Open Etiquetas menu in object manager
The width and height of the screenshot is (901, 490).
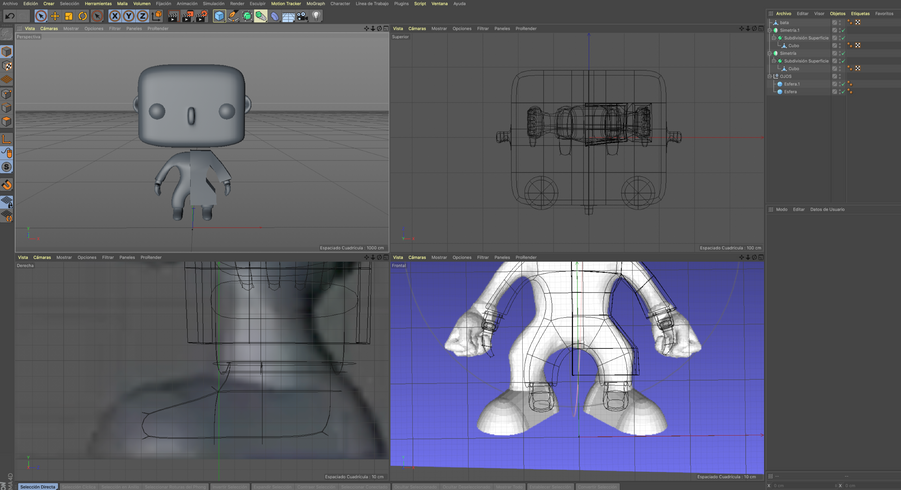[860, 13]
